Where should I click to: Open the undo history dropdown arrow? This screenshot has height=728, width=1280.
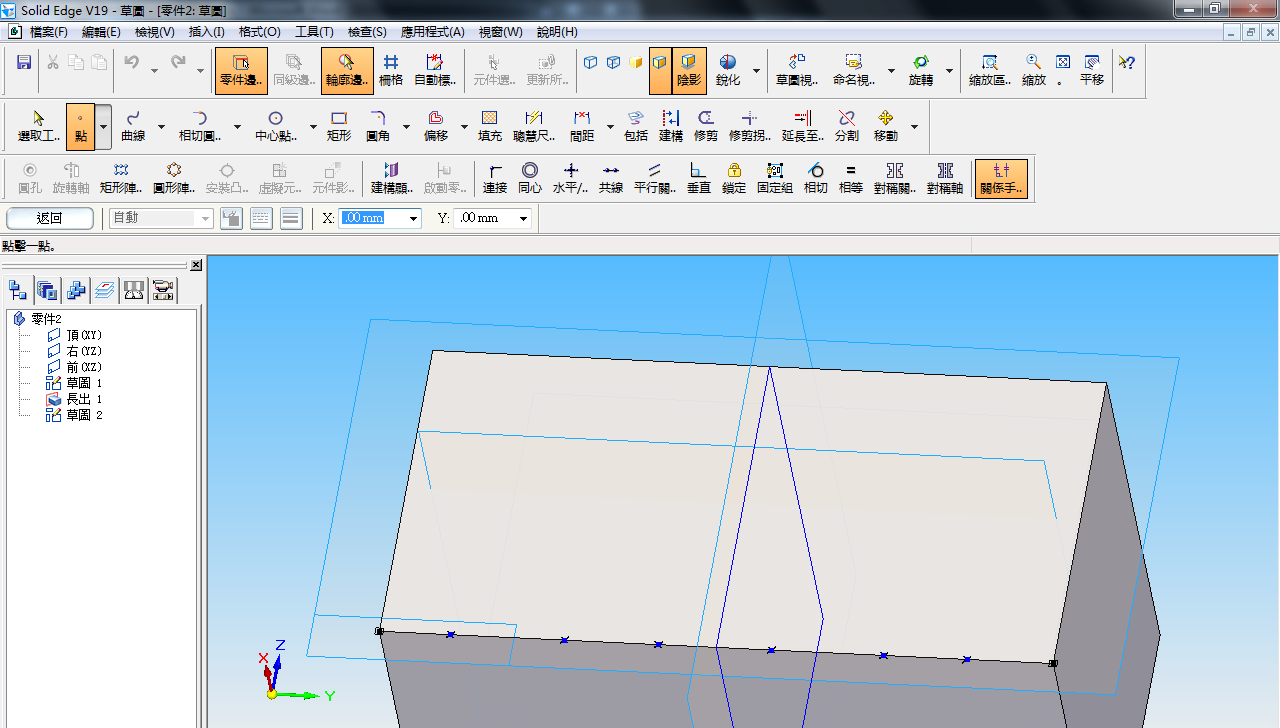(x=154, y=70)
